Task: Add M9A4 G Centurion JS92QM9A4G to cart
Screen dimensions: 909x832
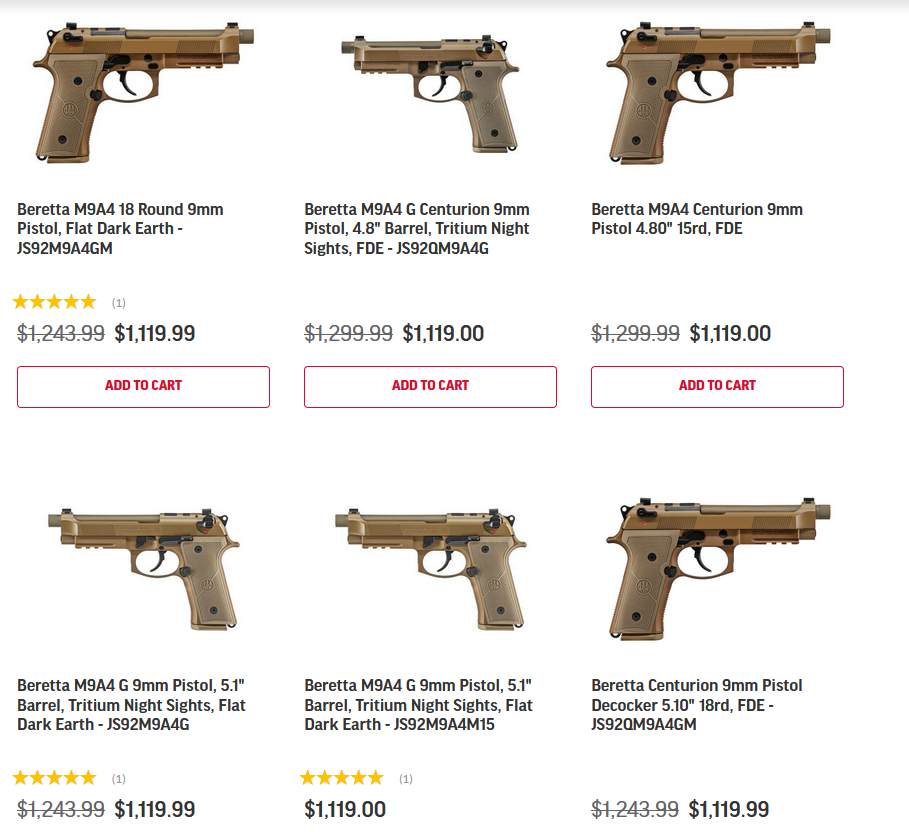Action: (430, 387)
